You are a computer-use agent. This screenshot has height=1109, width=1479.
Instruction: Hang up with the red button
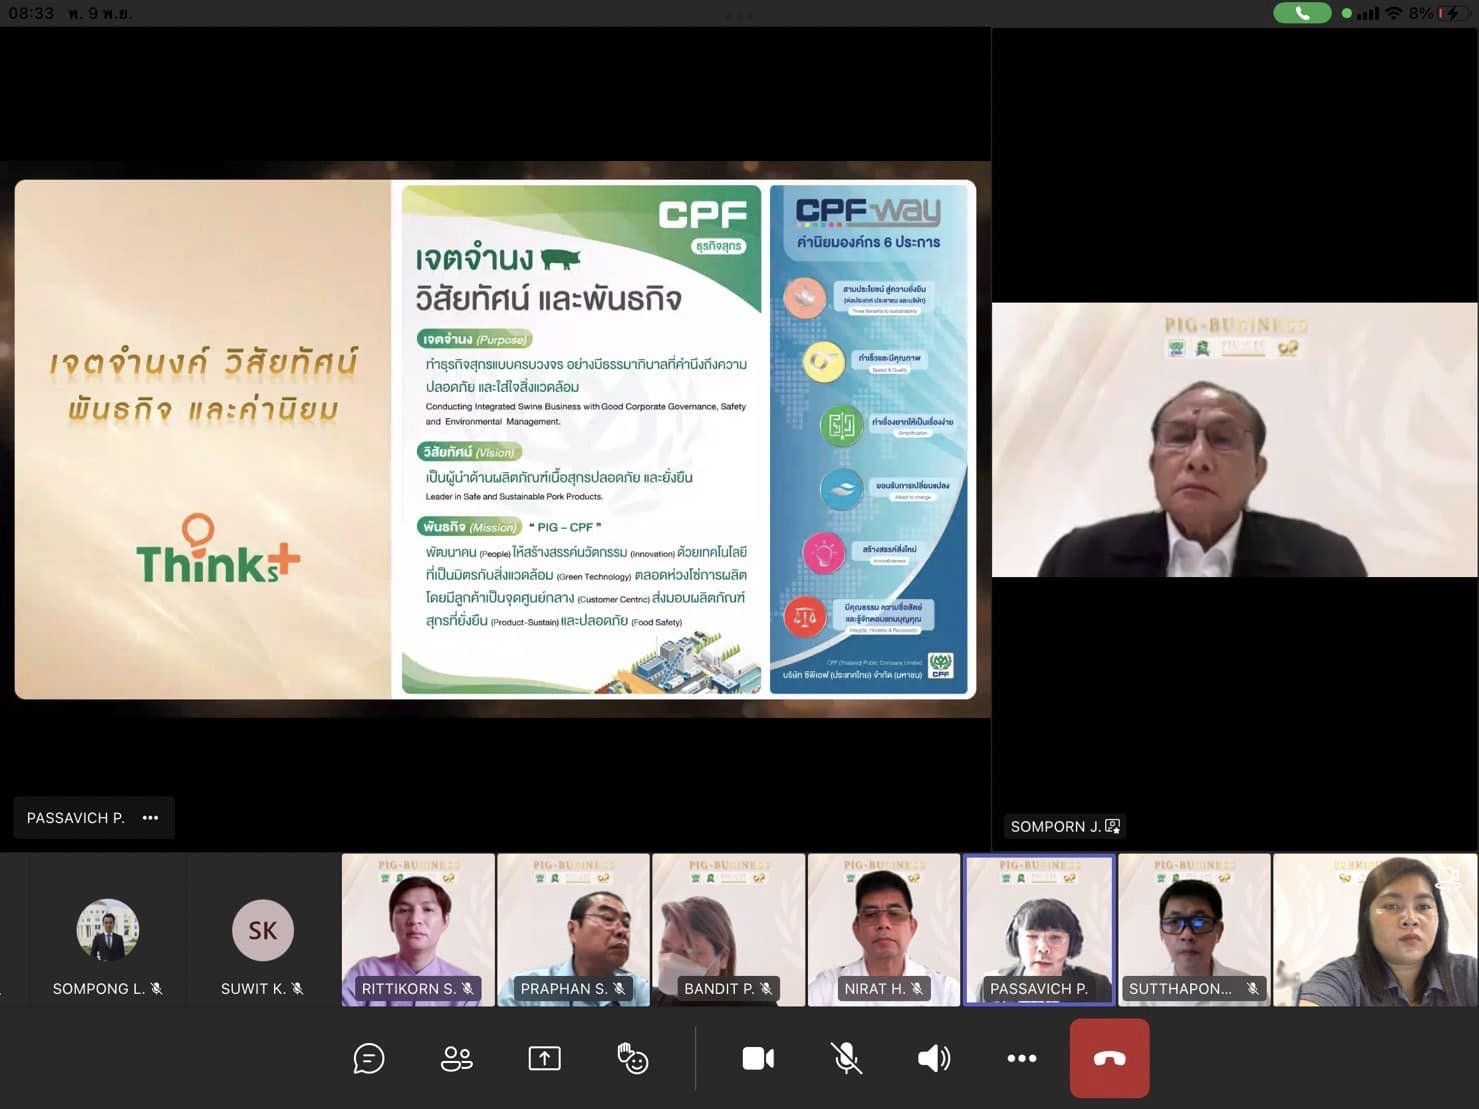point(1109,1058)
